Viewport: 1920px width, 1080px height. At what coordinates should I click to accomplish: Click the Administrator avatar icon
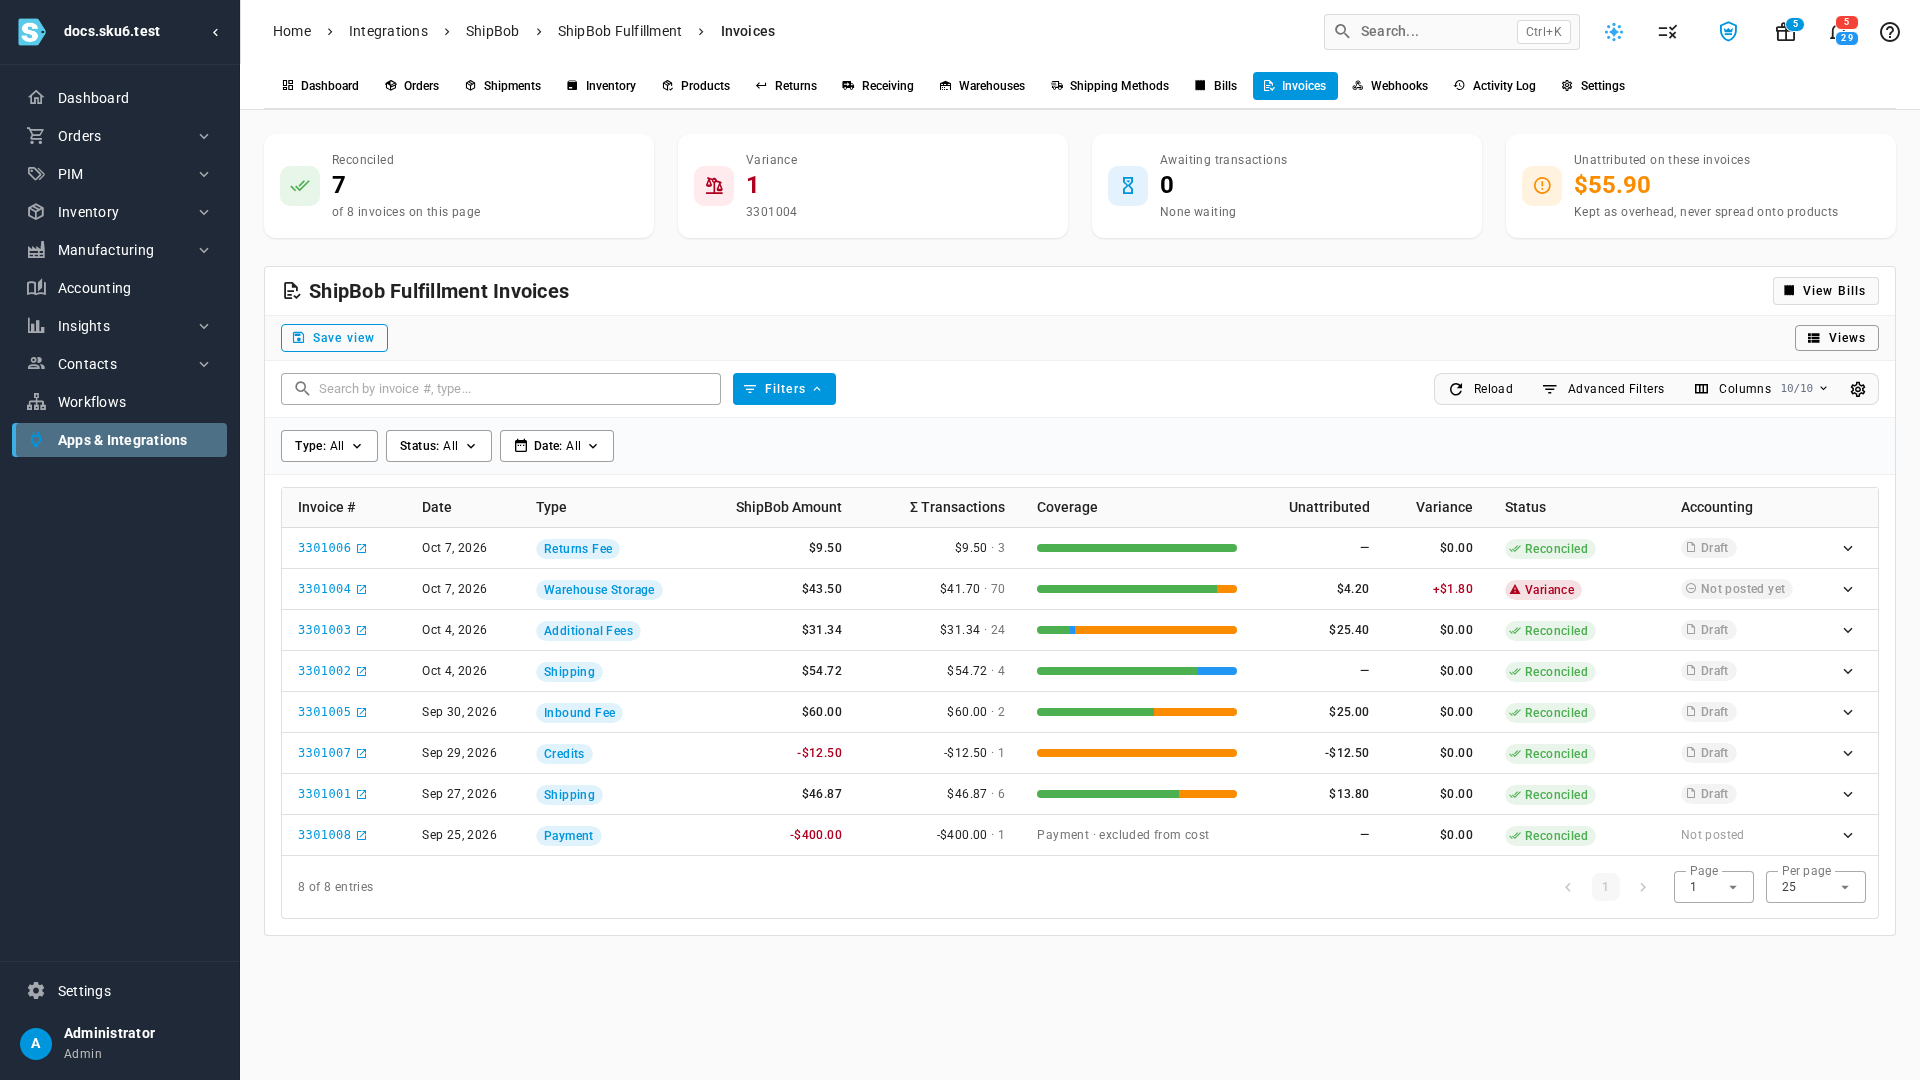pos(36,1044)
